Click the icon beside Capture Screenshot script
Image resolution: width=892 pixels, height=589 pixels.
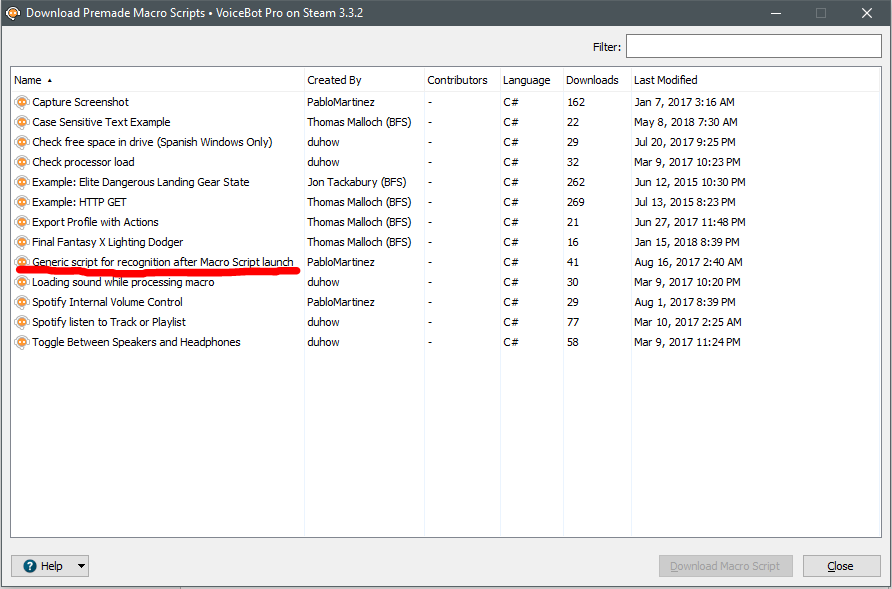click(x=22, y=102)
